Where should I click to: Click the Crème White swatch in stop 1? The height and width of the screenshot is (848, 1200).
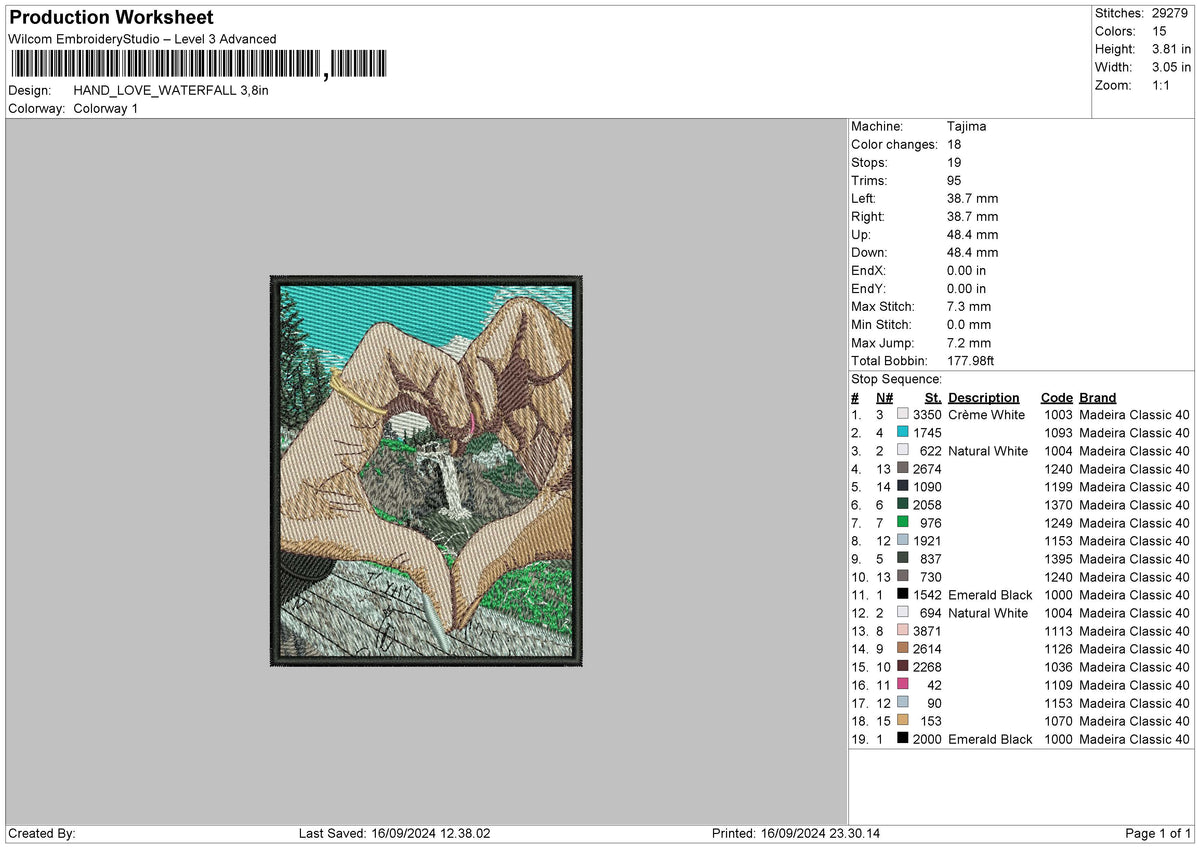point(903,415)
